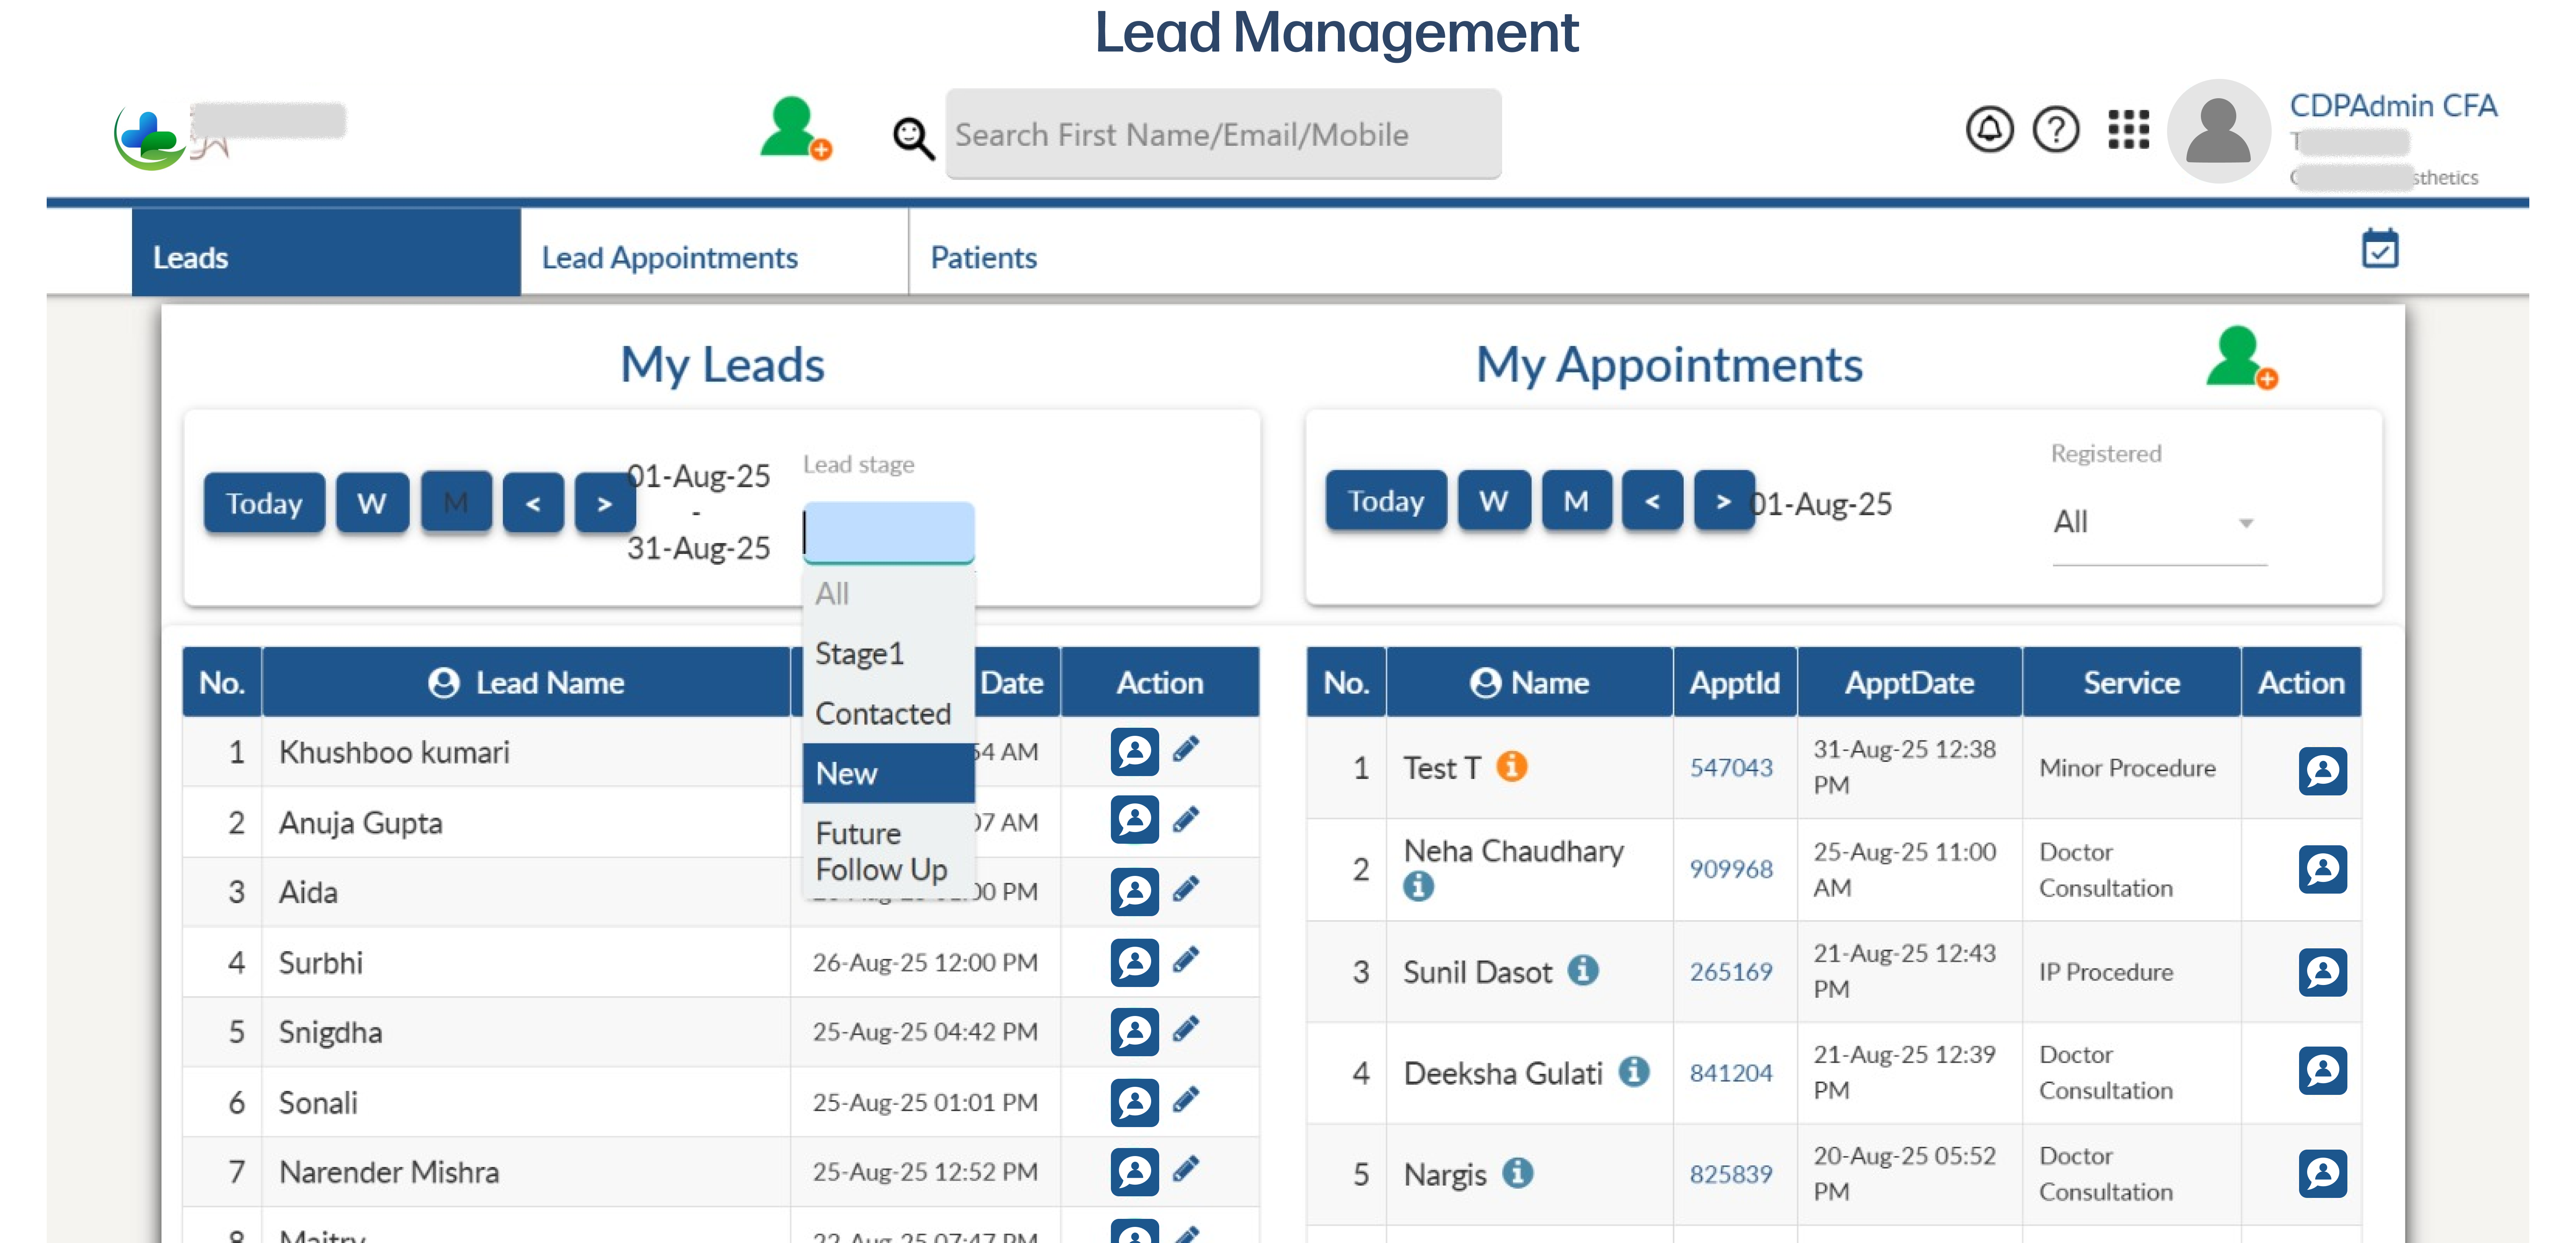Open action icon for Test T appointment

tap(2322, 770)
